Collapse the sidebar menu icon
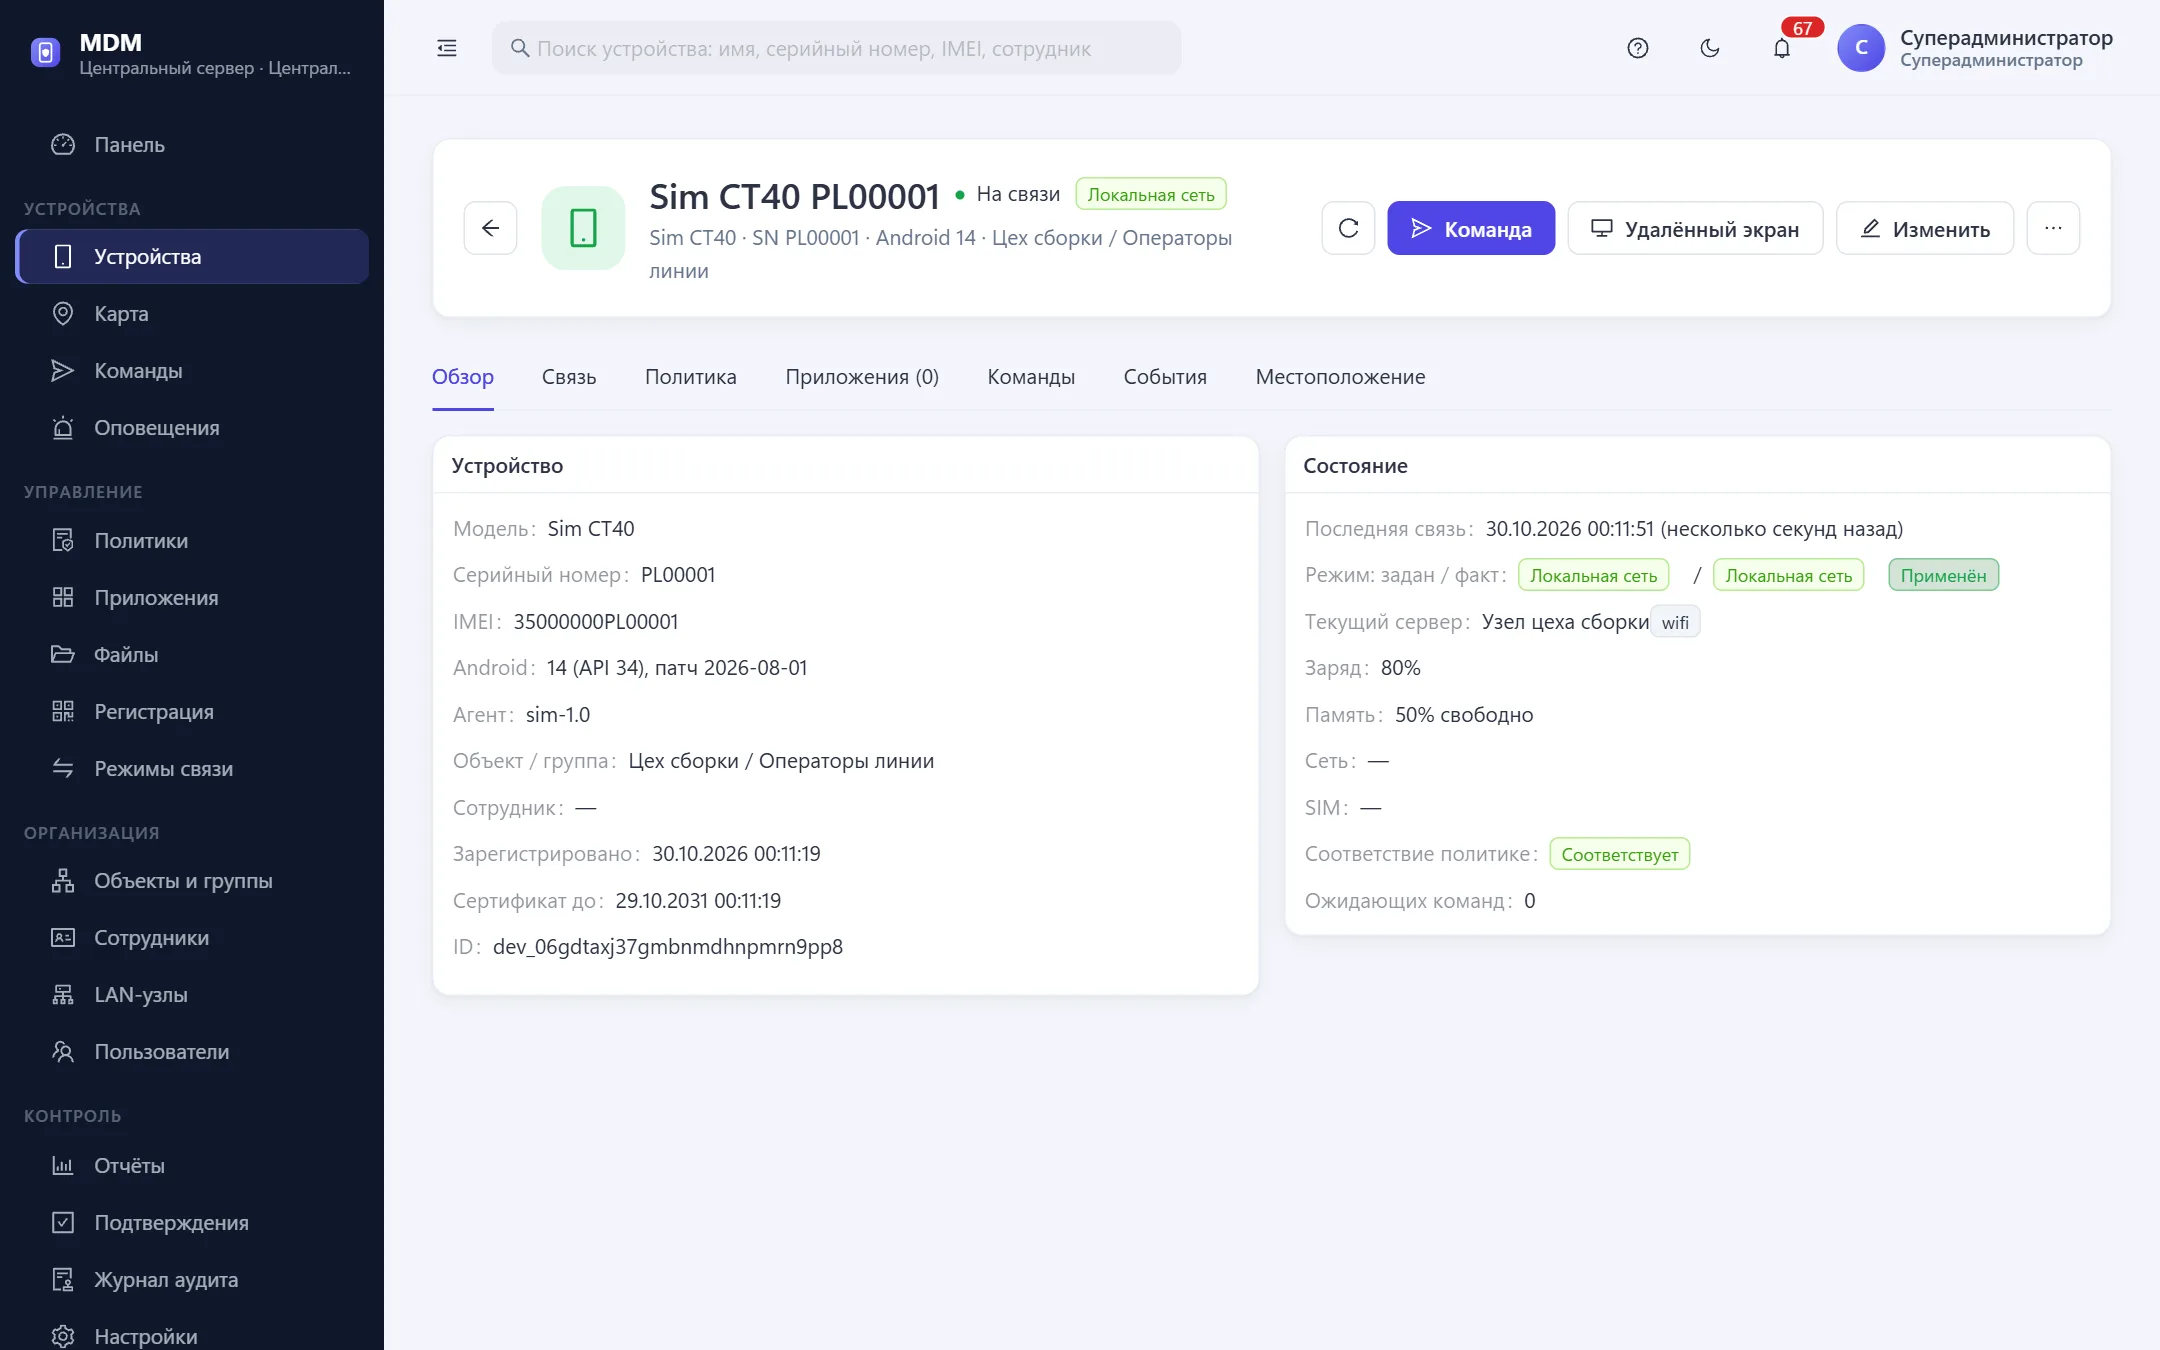The image size is (2160, 1350). [x=447, y=48]
